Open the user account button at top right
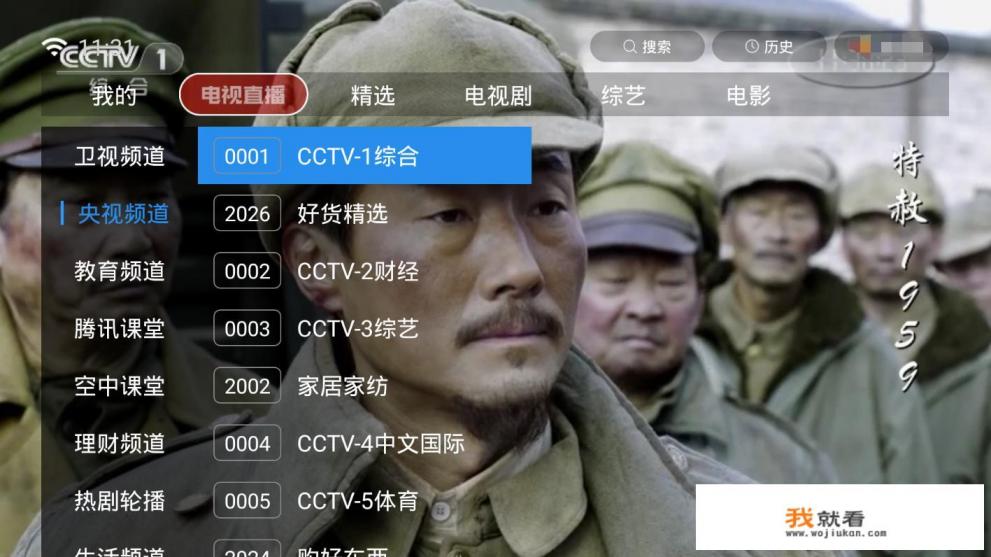 pos(892,47)
